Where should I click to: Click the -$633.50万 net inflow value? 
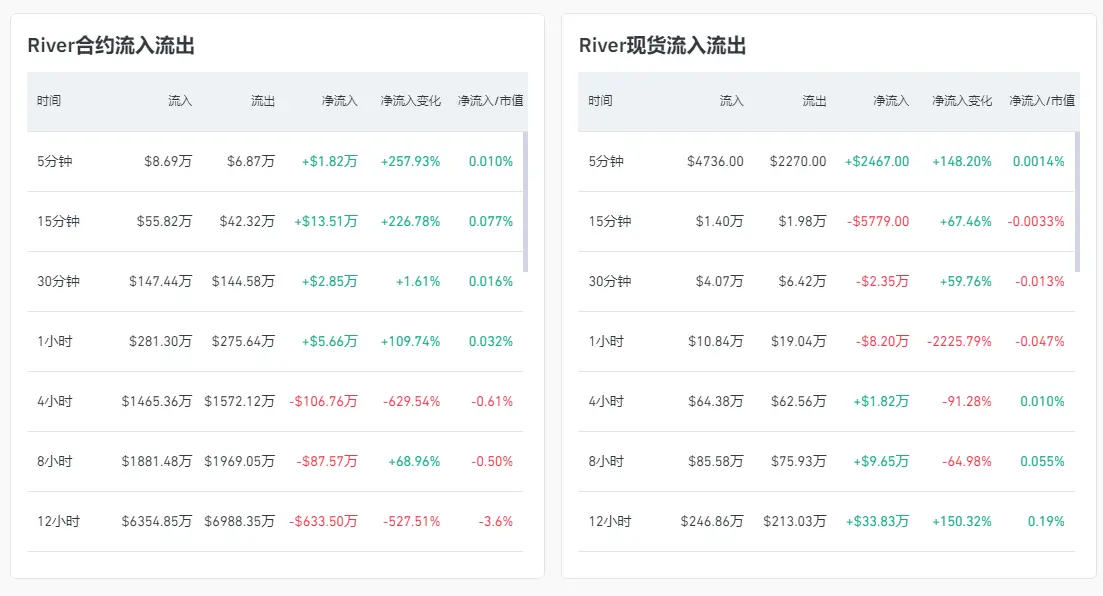click(x=324, y=521)
